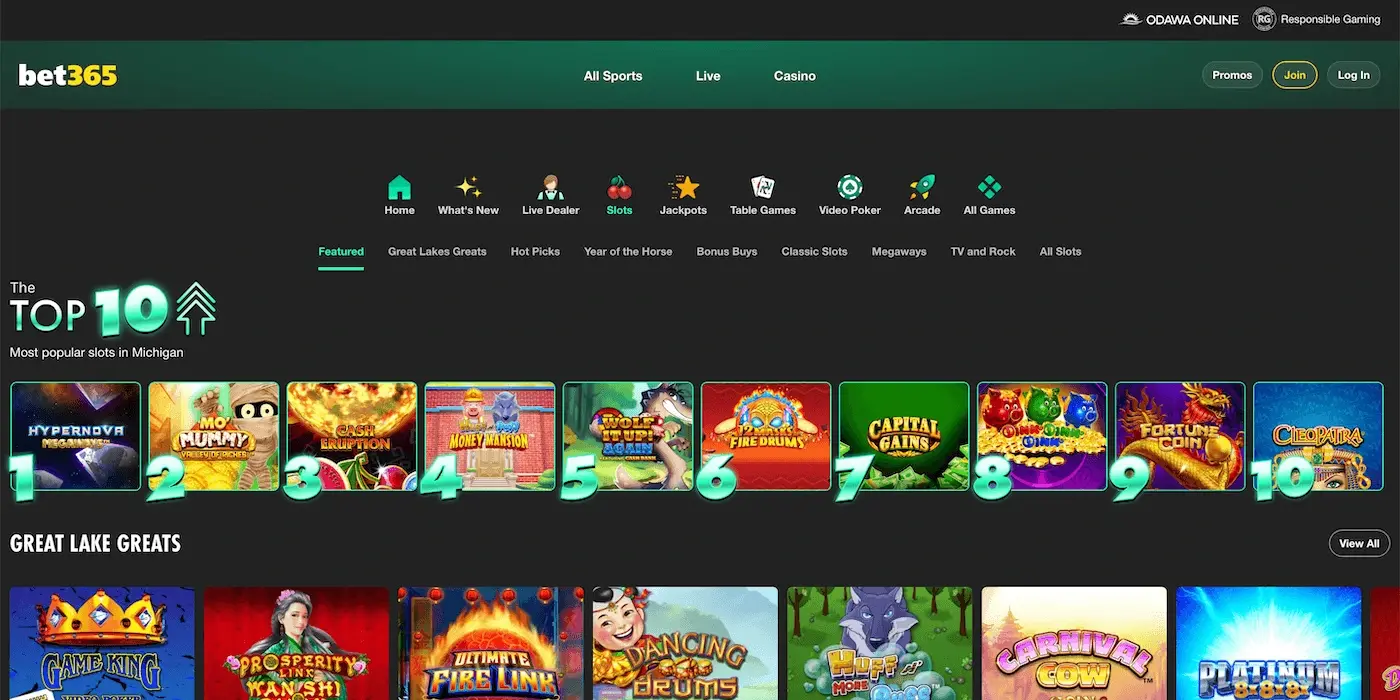The height and width of the screenshot is (700, 1400).
Task: Open the Capital Gains slot tile
Action: tap(904, 436)
